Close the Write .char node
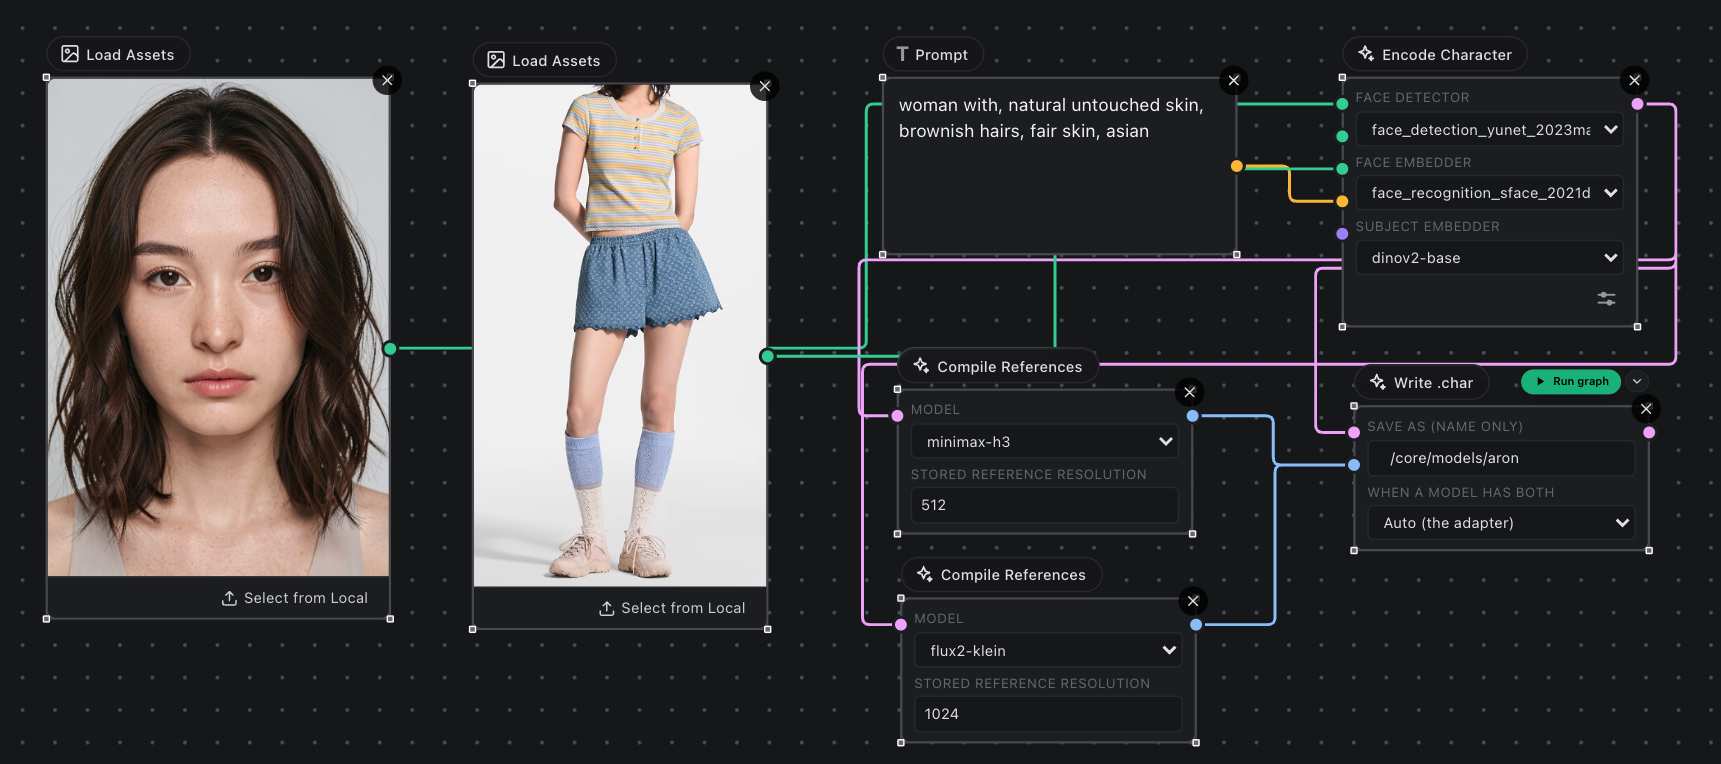The height and width of the screenshot is (764, 1721). [x=1646, y=408]
